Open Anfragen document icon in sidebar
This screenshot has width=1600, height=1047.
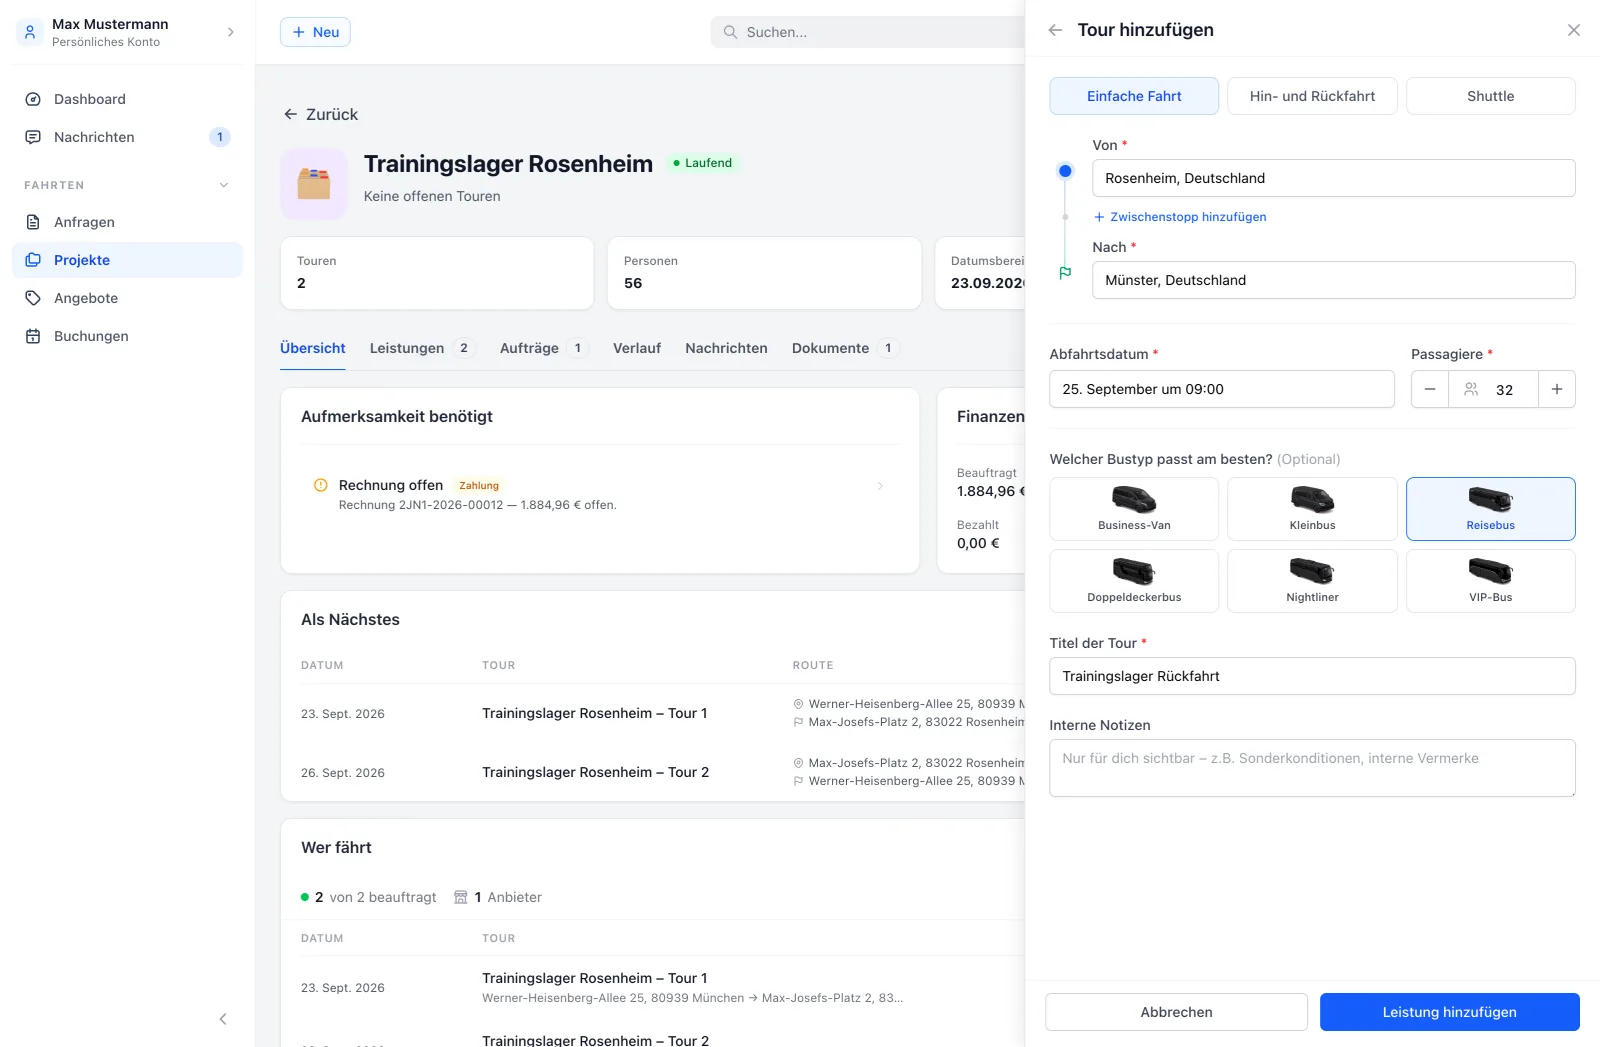click(x=33, y=222)
